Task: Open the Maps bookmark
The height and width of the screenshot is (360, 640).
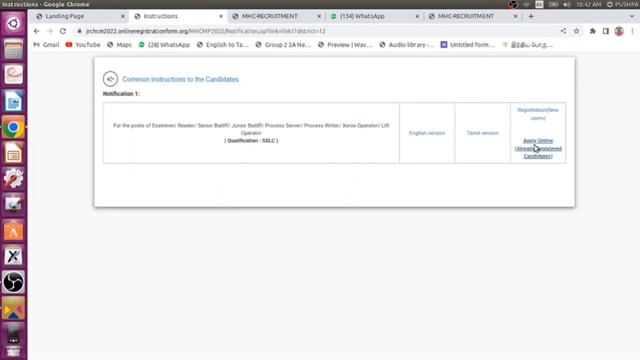Action: [x=119, y=45]
